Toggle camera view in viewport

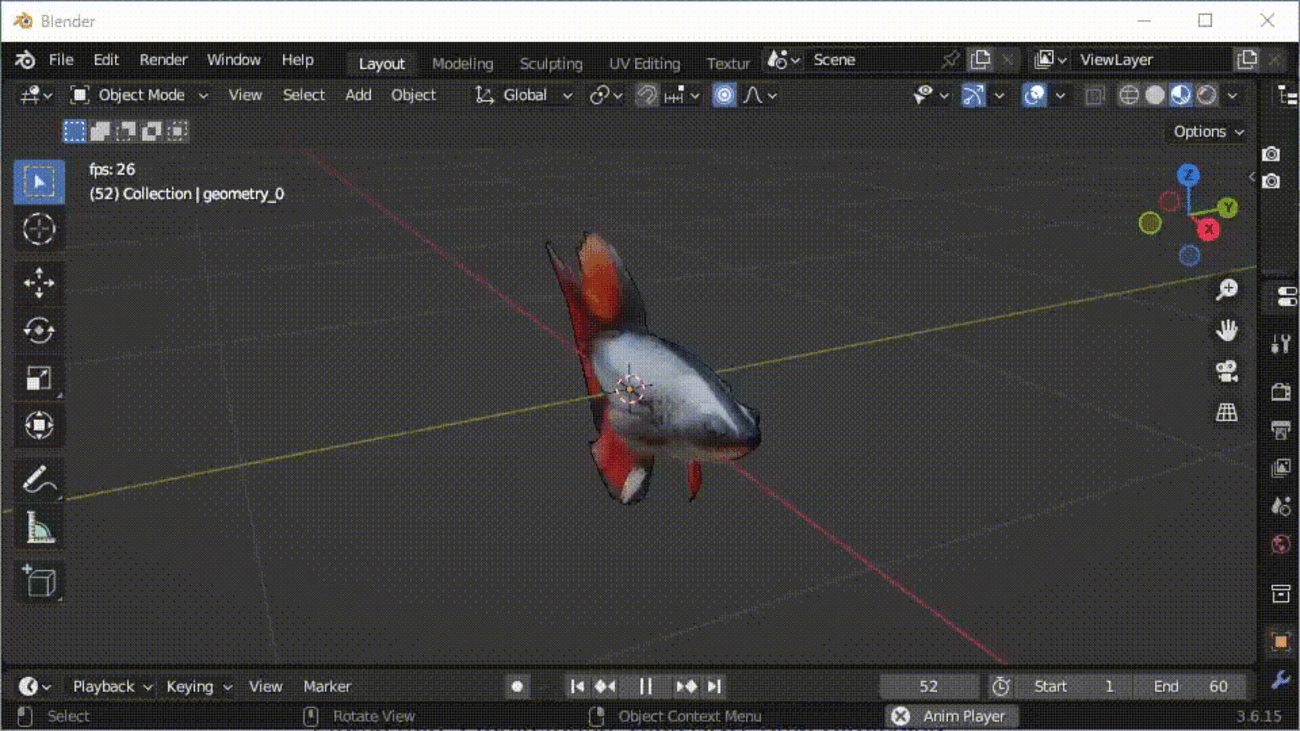pos(1227,371)
